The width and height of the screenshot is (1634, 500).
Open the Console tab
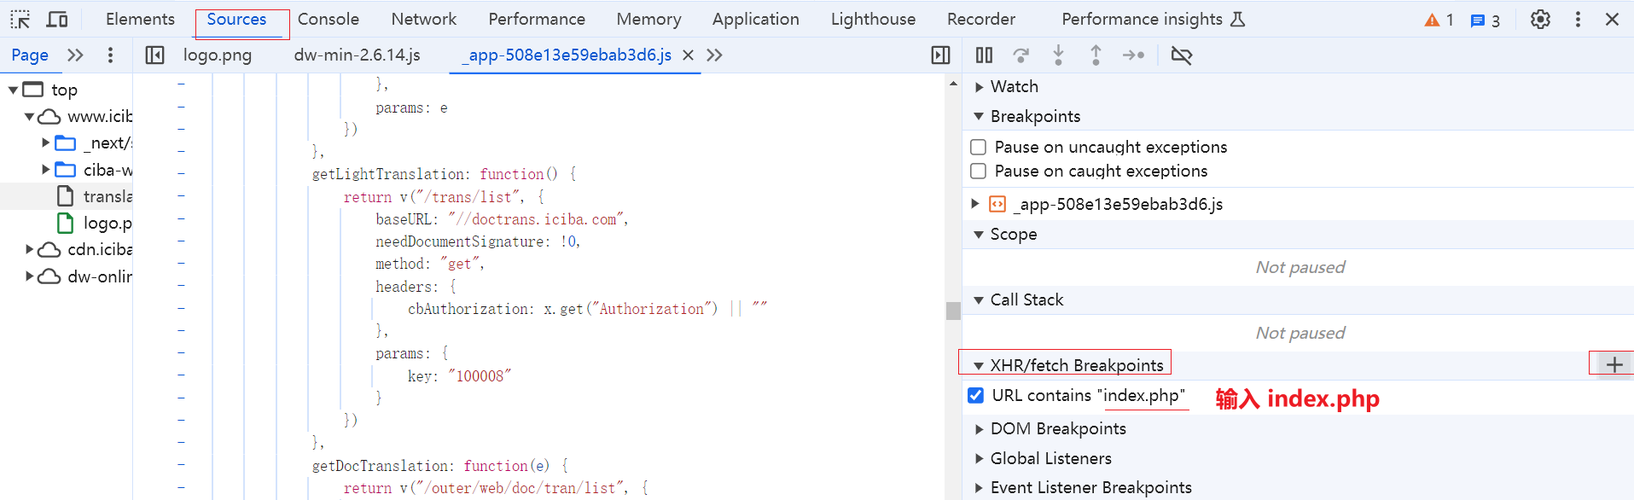point(328,19)
